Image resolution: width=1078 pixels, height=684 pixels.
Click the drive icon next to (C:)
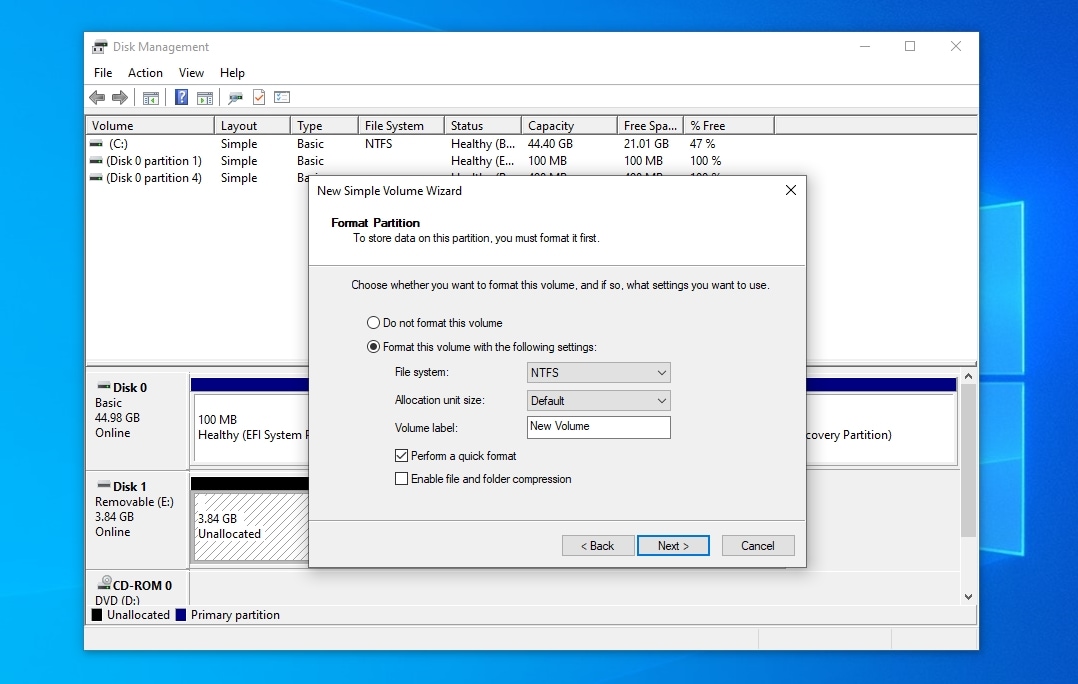[x=96, y=144]
